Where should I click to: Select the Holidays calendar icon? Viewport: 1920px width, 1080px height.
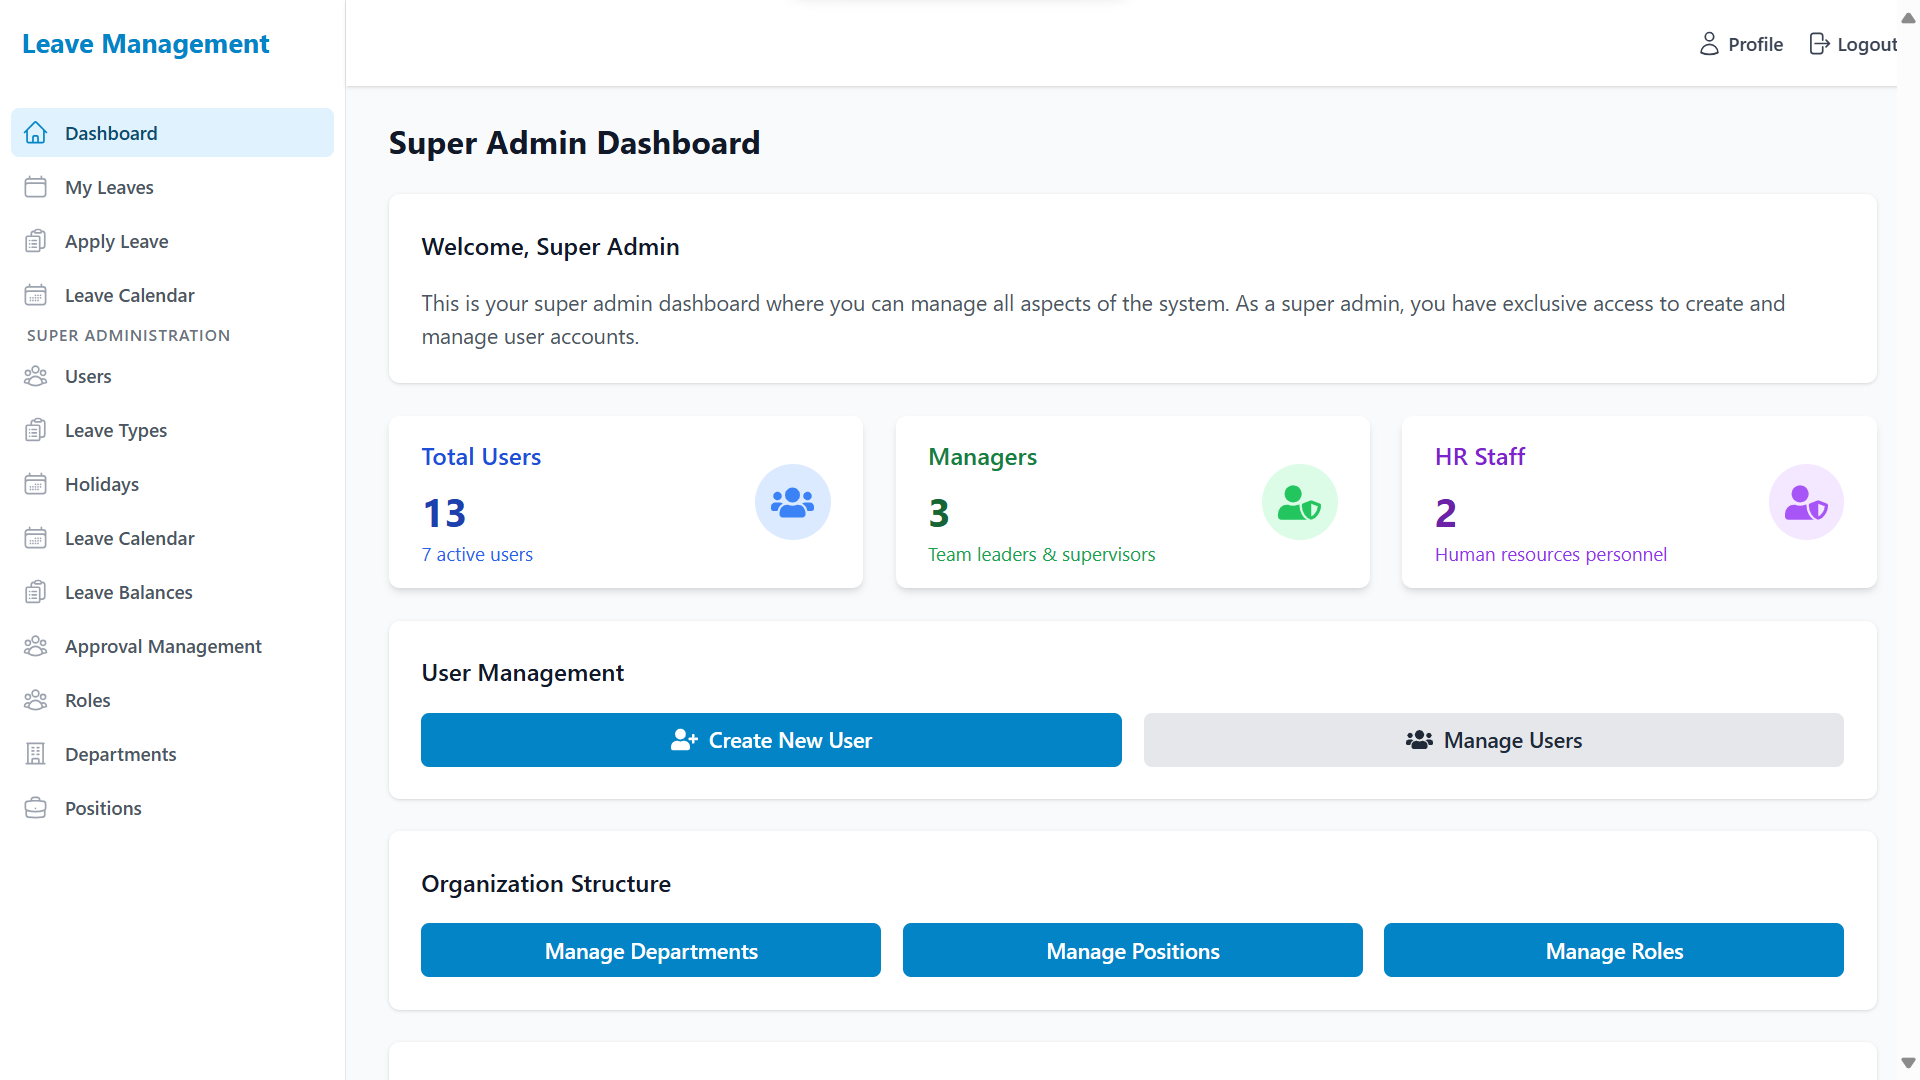(36, 484)
